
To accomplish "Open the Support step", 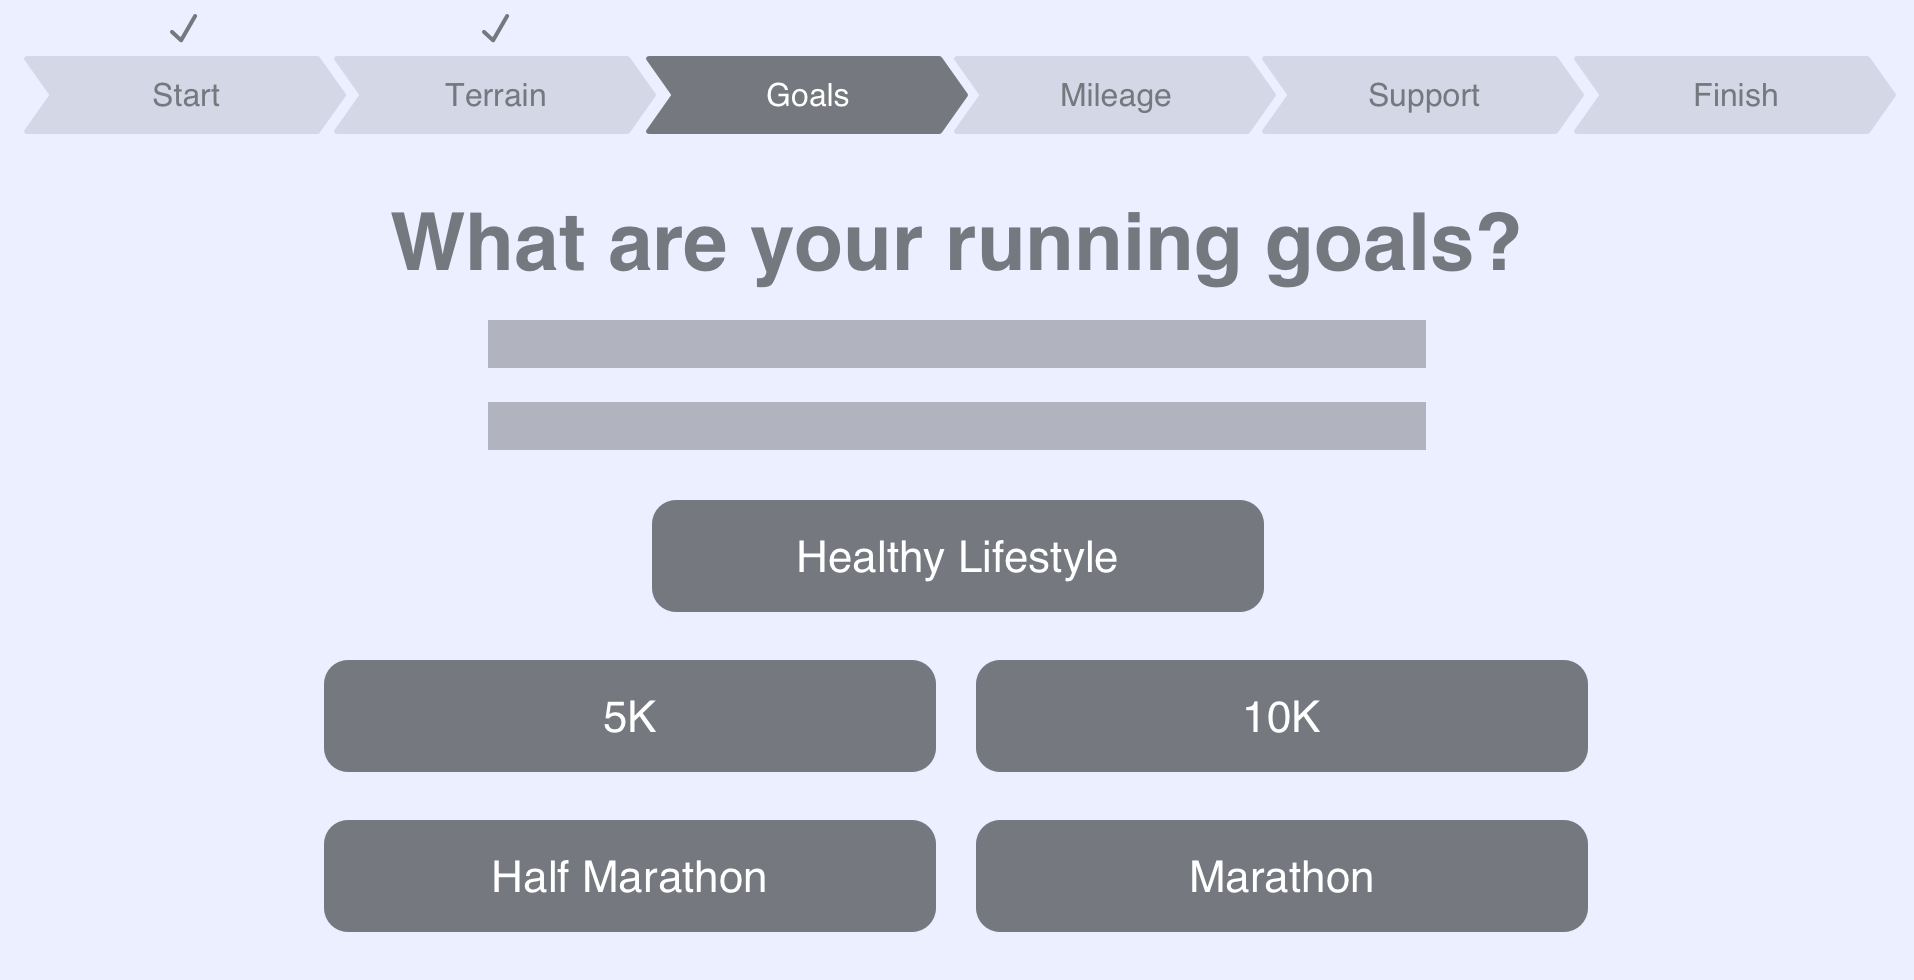I will [x=1423, y=95].
